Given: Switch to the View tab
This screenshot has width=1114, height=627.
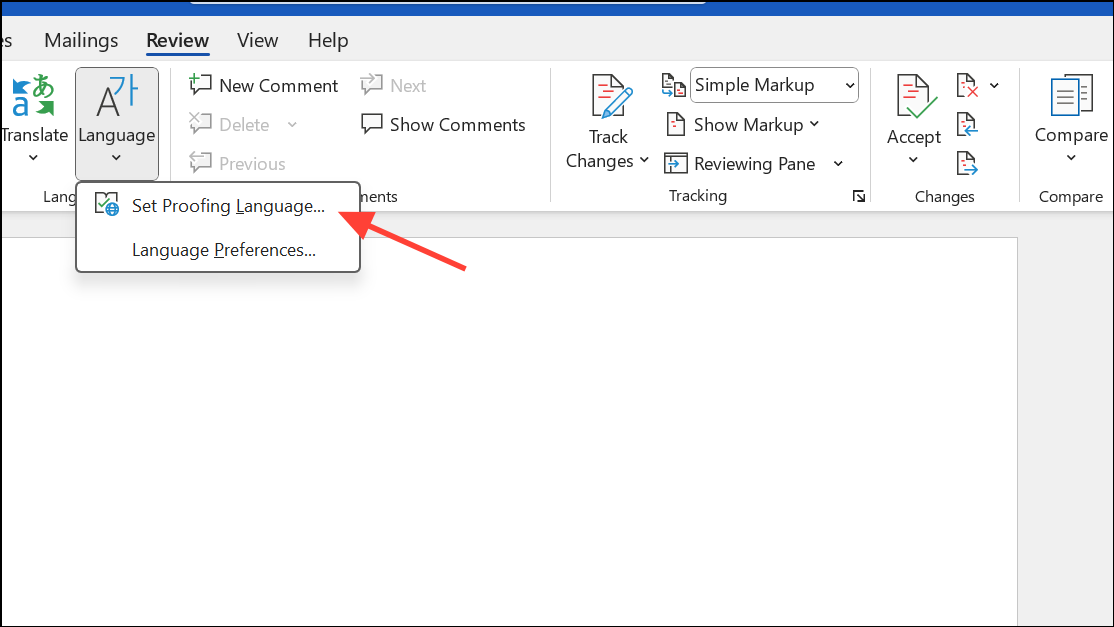Looking at the screenshot, I should 257,40.
